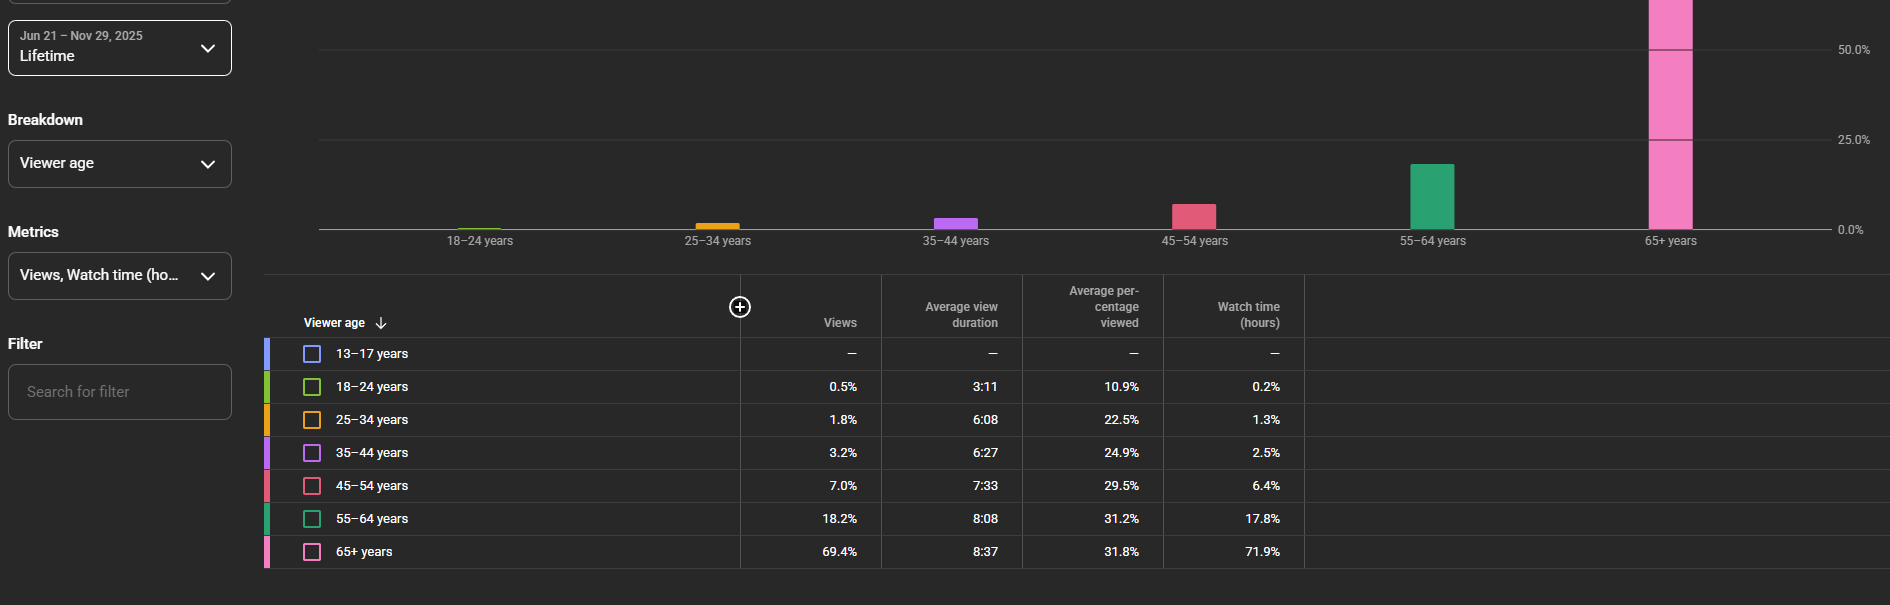Check the 55–64 years checkbox

pos(312,519)
